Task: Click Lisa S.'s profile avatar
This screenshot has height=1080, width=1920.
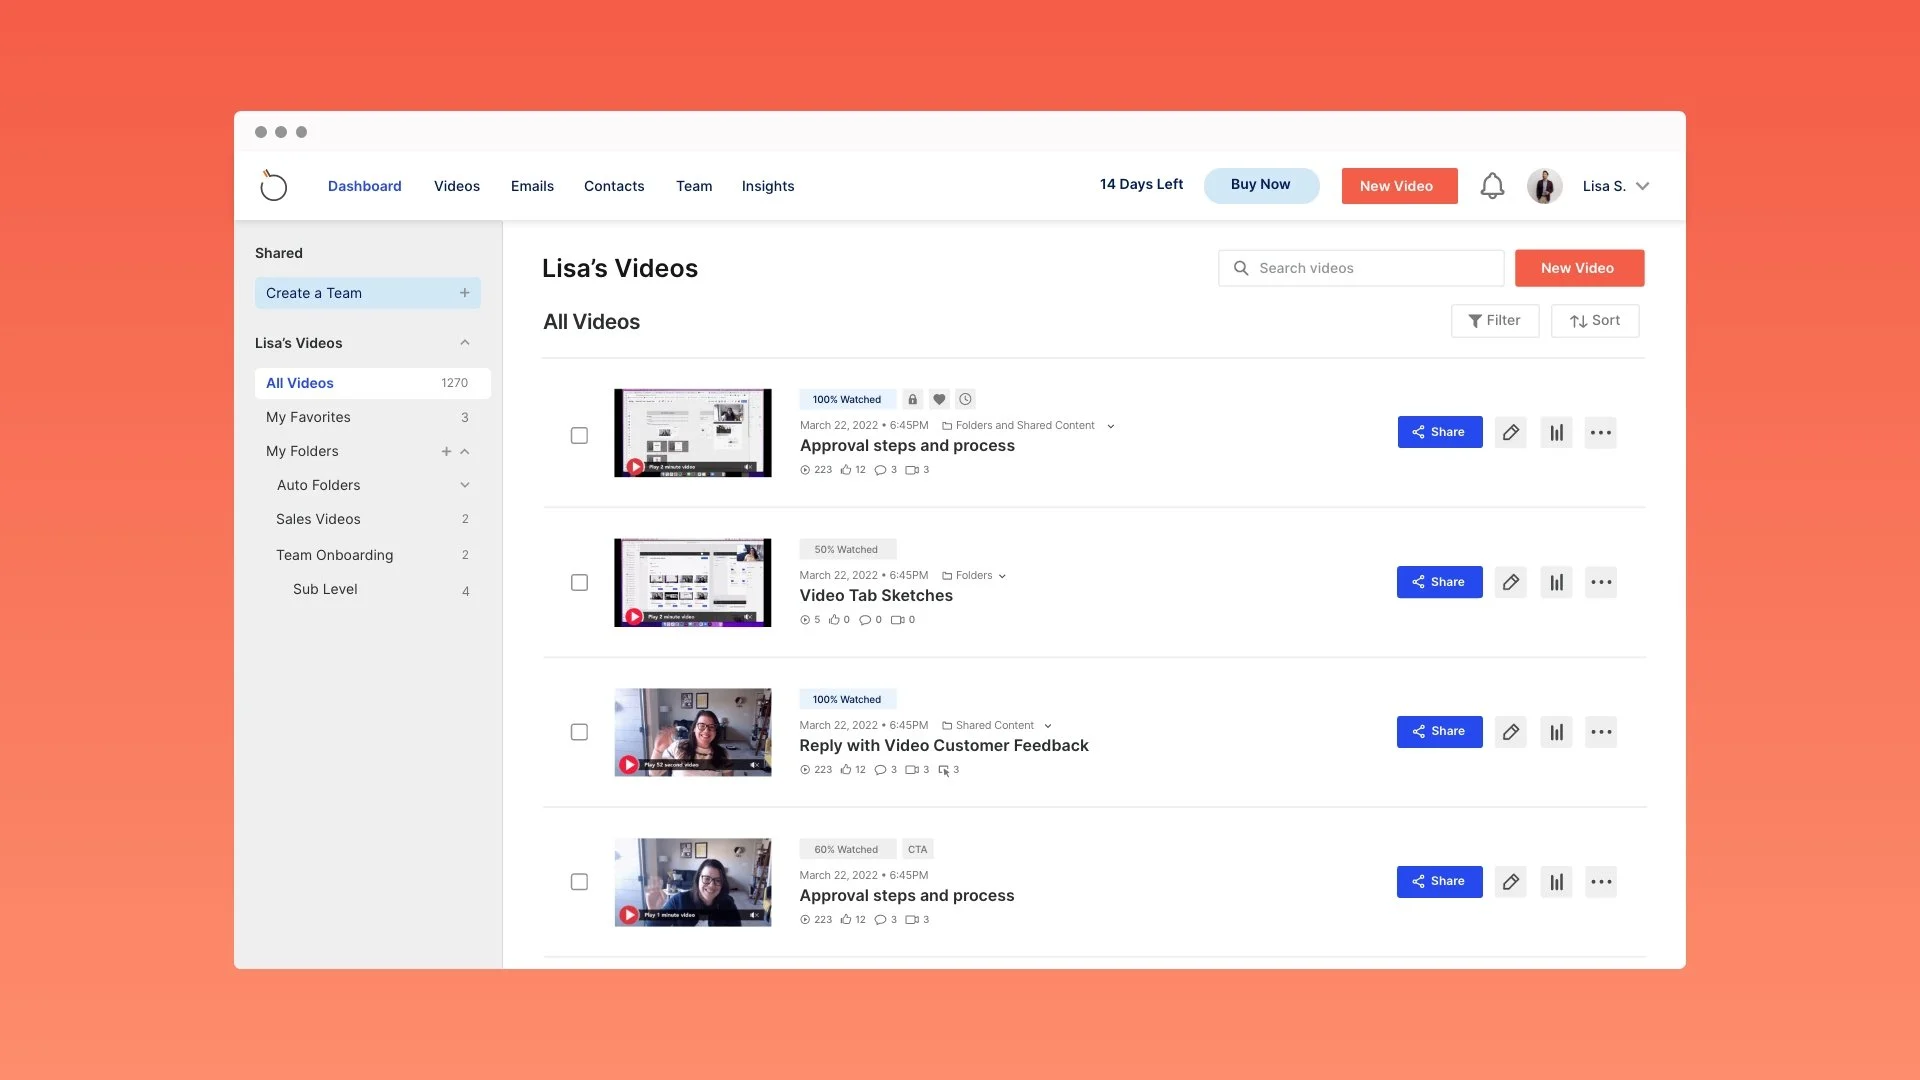Action: point(1544,186)
